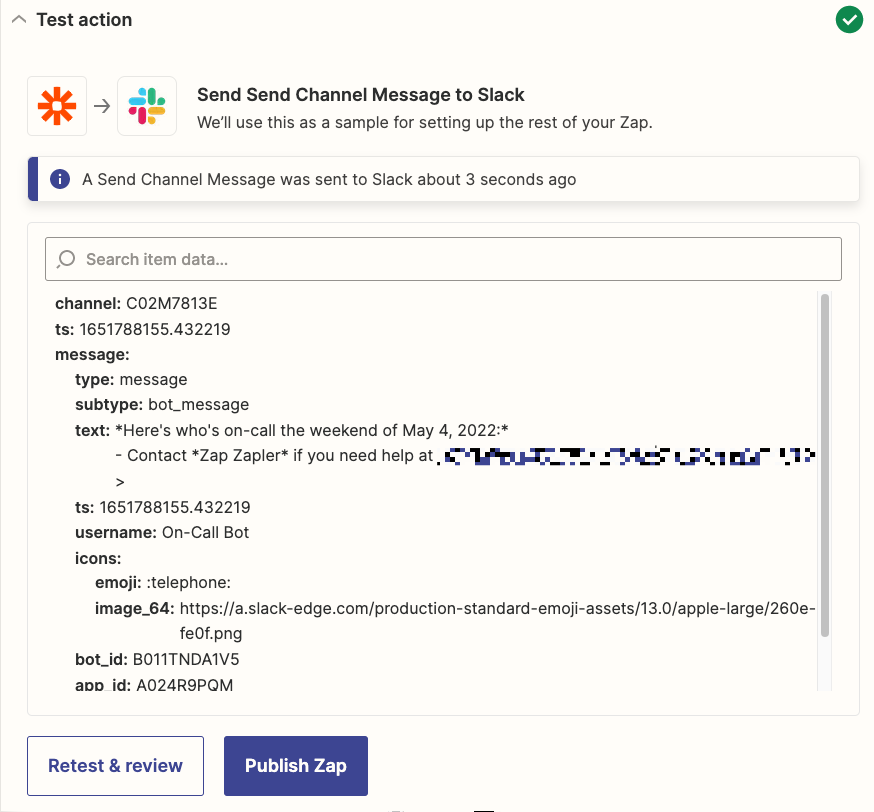Click the Slack logo icon
Image resolution: width=874 pixels, height=812 pixels.
pyautogui.click(x=147, y=106)
